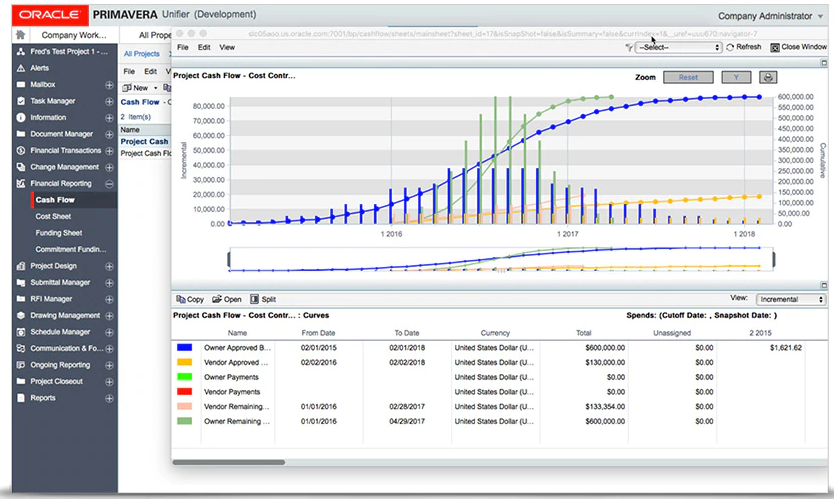This screenshot has height=499, width=834.
Task: Click the Y zoom button
Action: [736, 78]
